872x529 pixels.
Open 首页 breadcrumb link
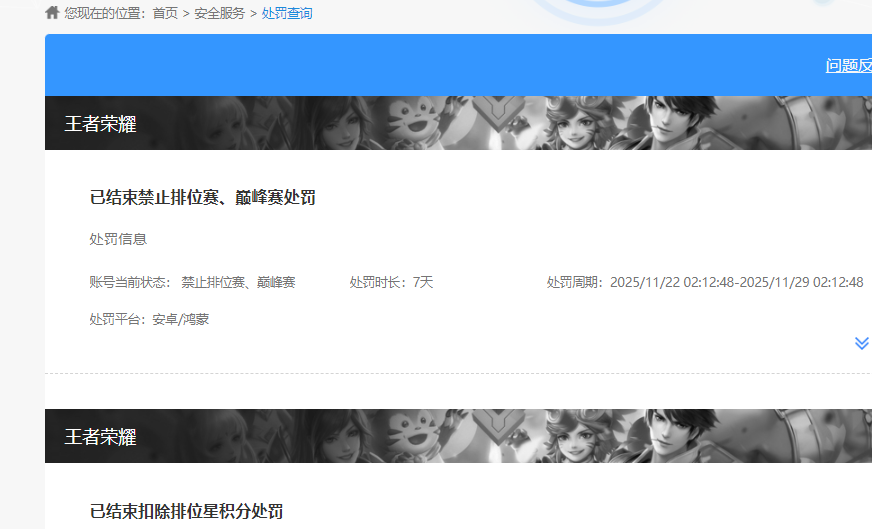coord(165,13)
